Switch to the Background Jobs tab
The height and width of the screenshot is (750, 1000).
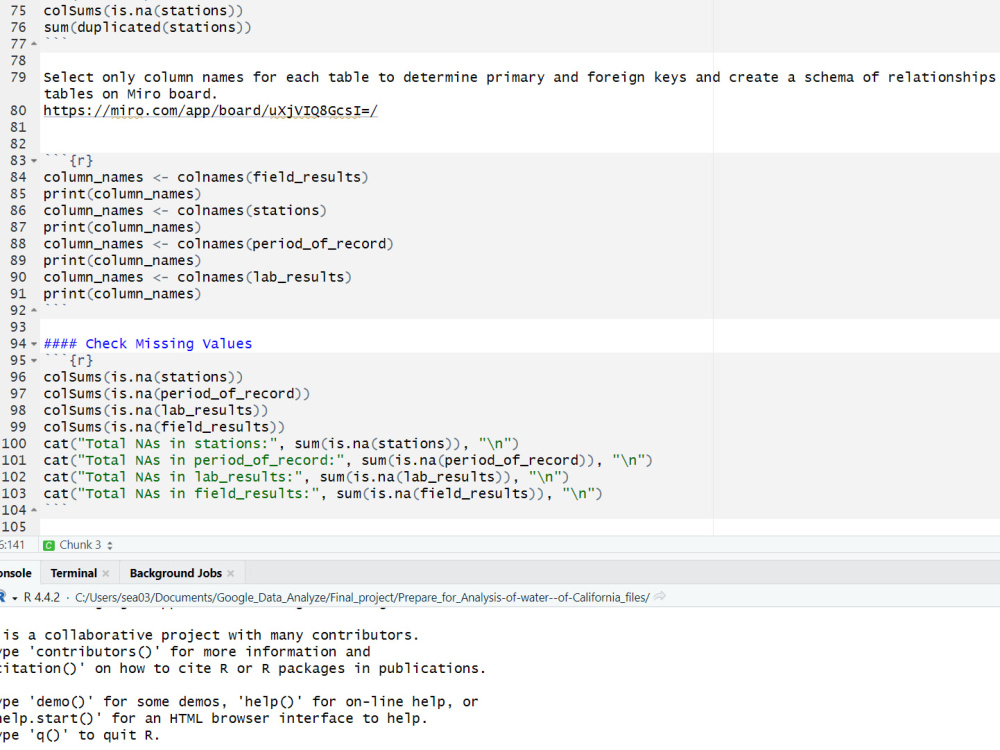[175, 573]
